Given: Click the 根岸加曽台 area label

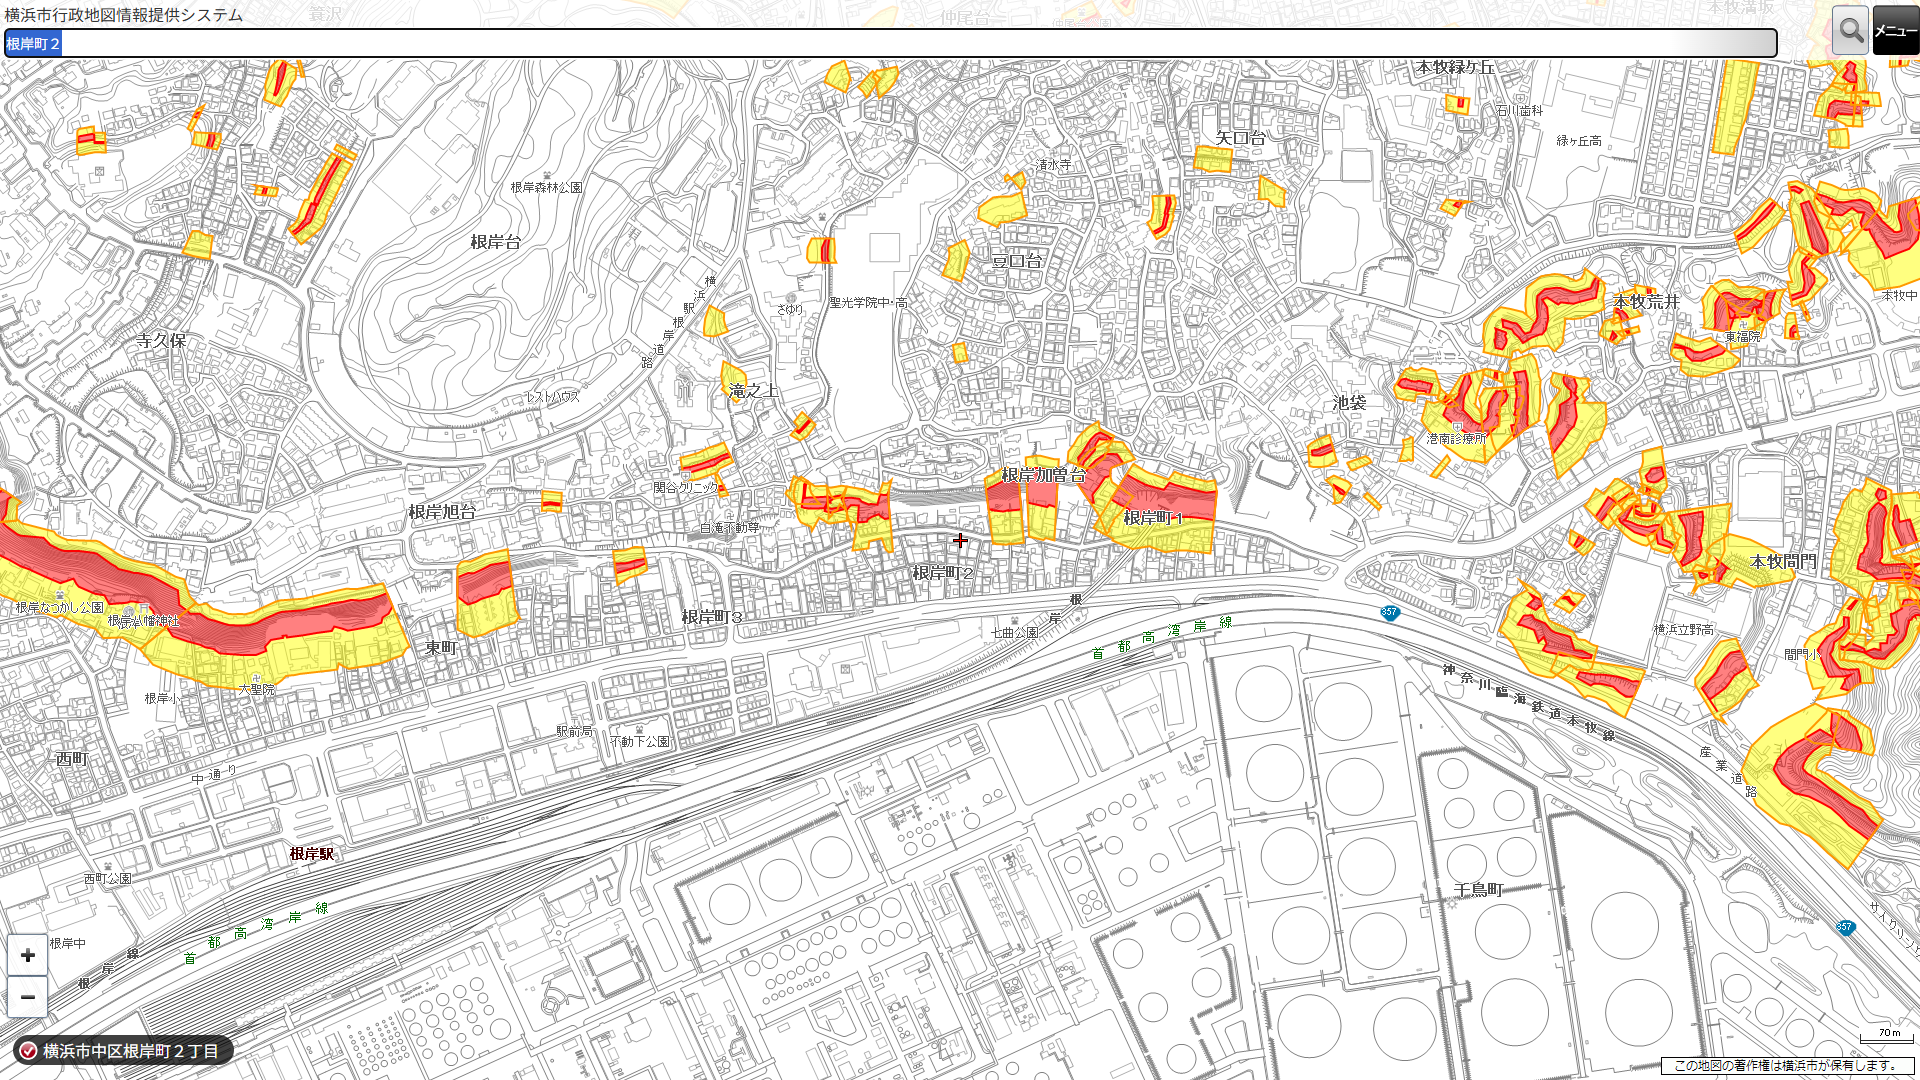Looking at the screenshot, I should coord(1043,475).
